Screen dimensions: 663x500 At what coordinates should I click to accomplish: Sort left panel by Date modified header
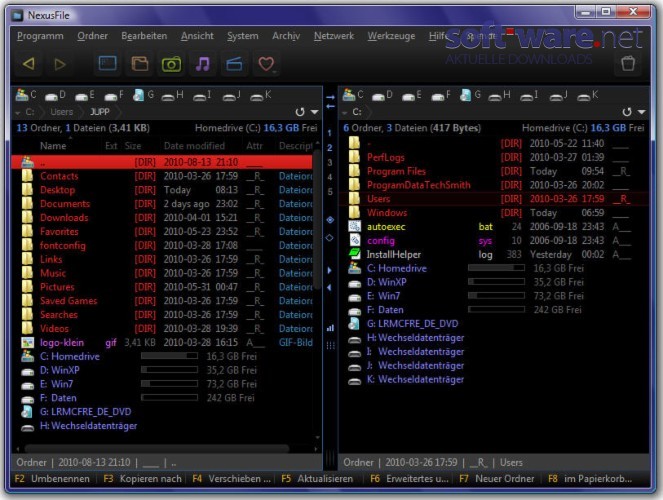click(194, 146)
